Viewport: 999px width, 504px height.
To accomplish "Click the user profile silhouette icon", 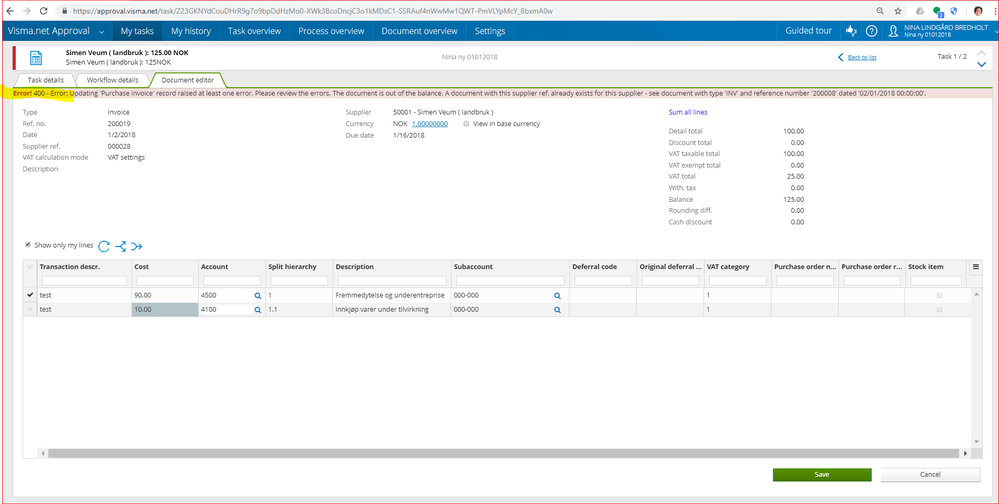I will (x=894, y=31).
